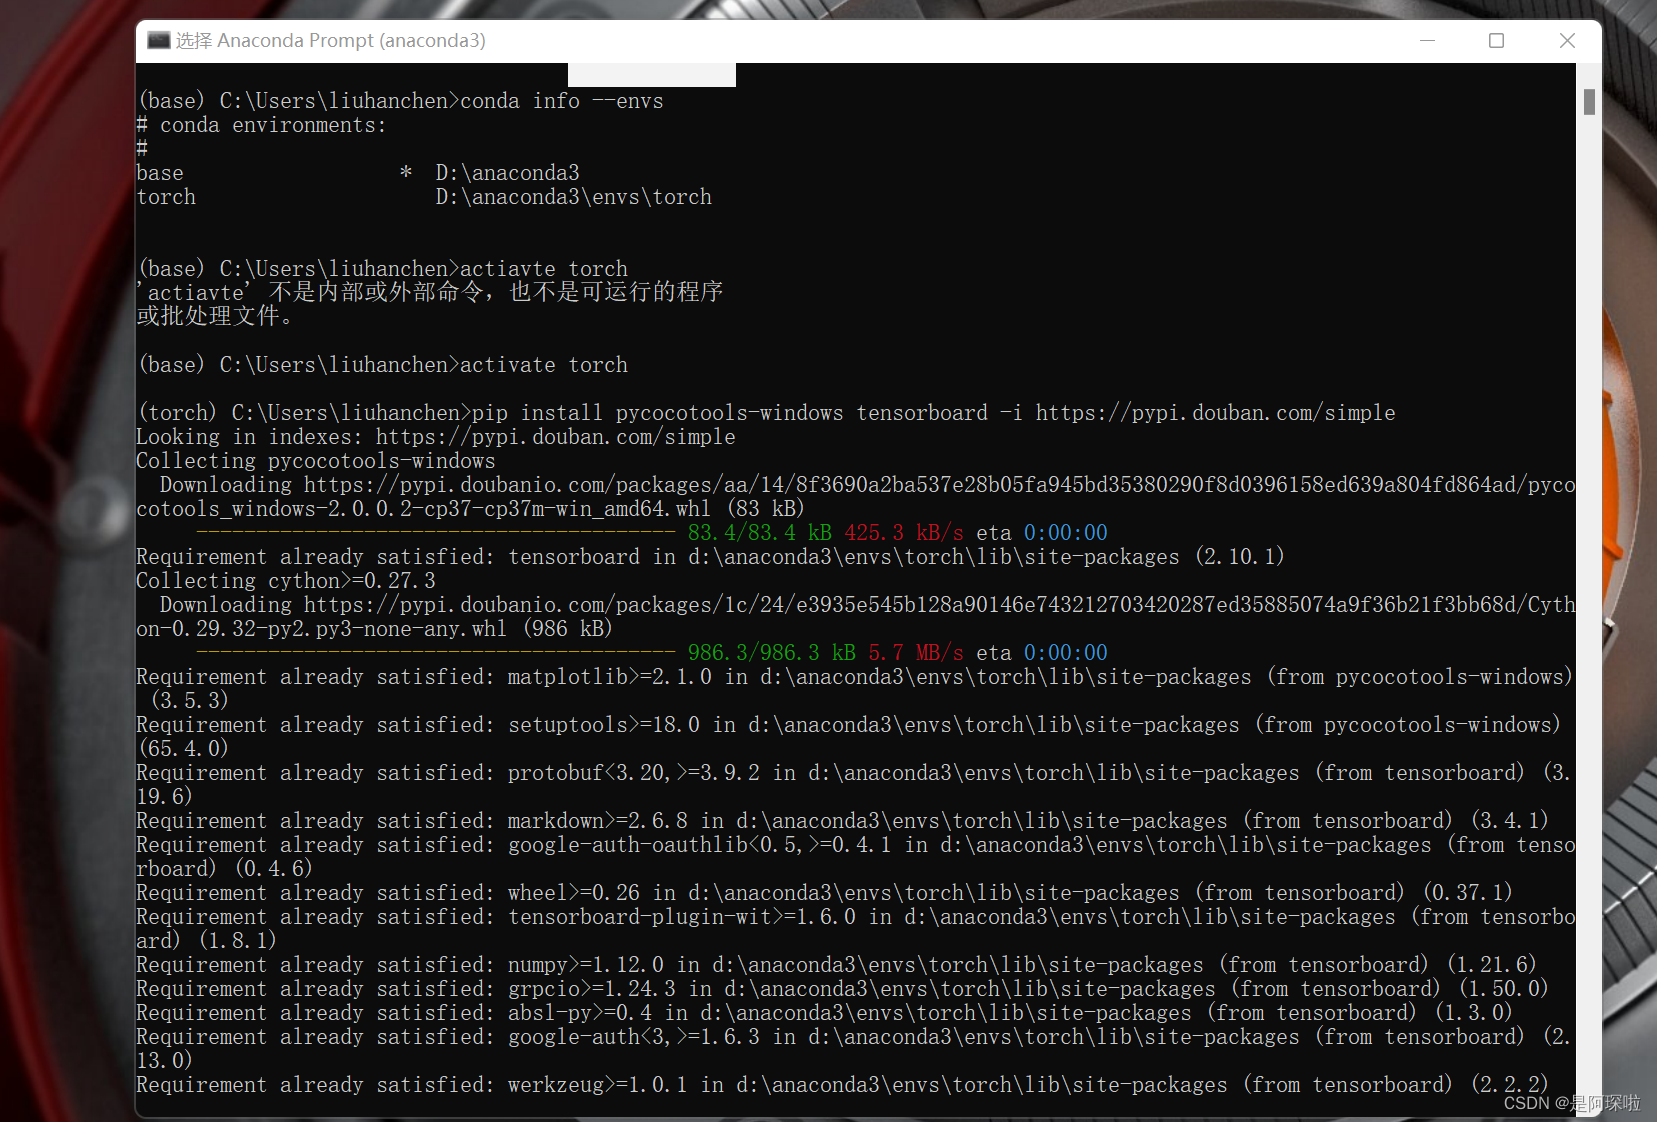1657x1122 pixels.
Task: Minimize the Anaconda Prompt window
Action: [x=1427, y=40]
